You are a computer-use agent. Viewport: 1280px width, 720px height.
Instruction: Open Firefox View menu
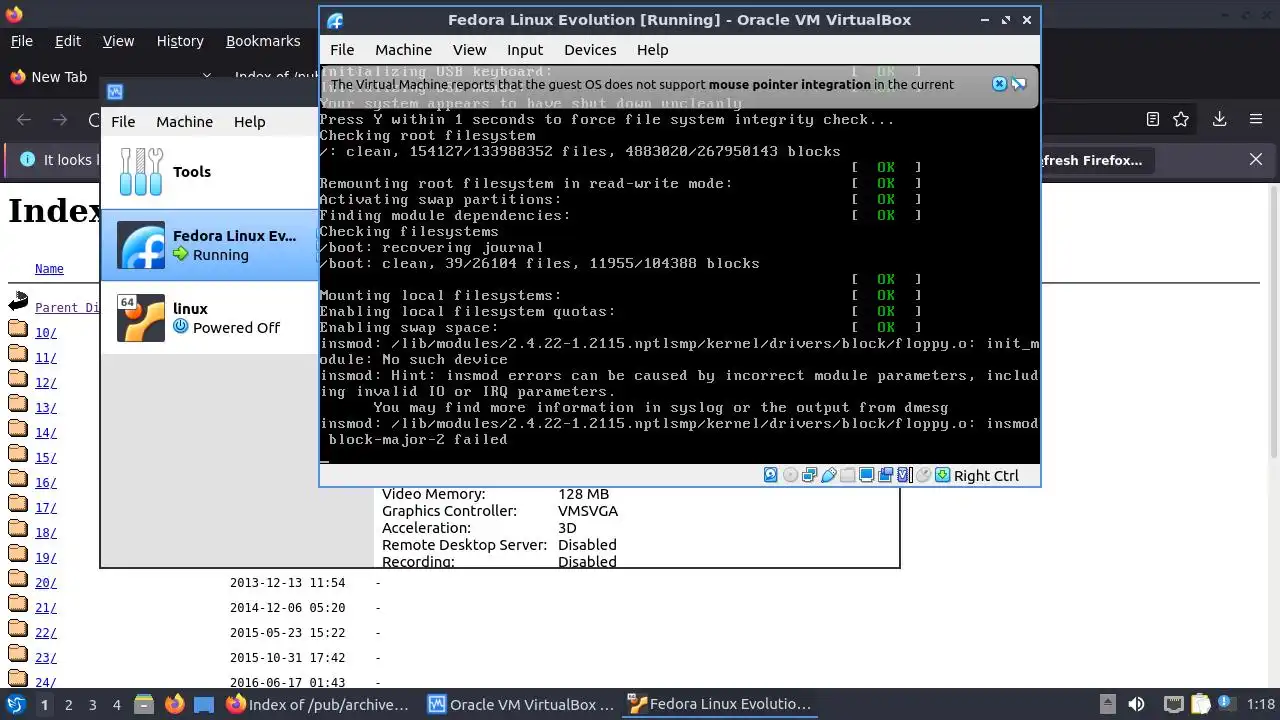[118, 41]
